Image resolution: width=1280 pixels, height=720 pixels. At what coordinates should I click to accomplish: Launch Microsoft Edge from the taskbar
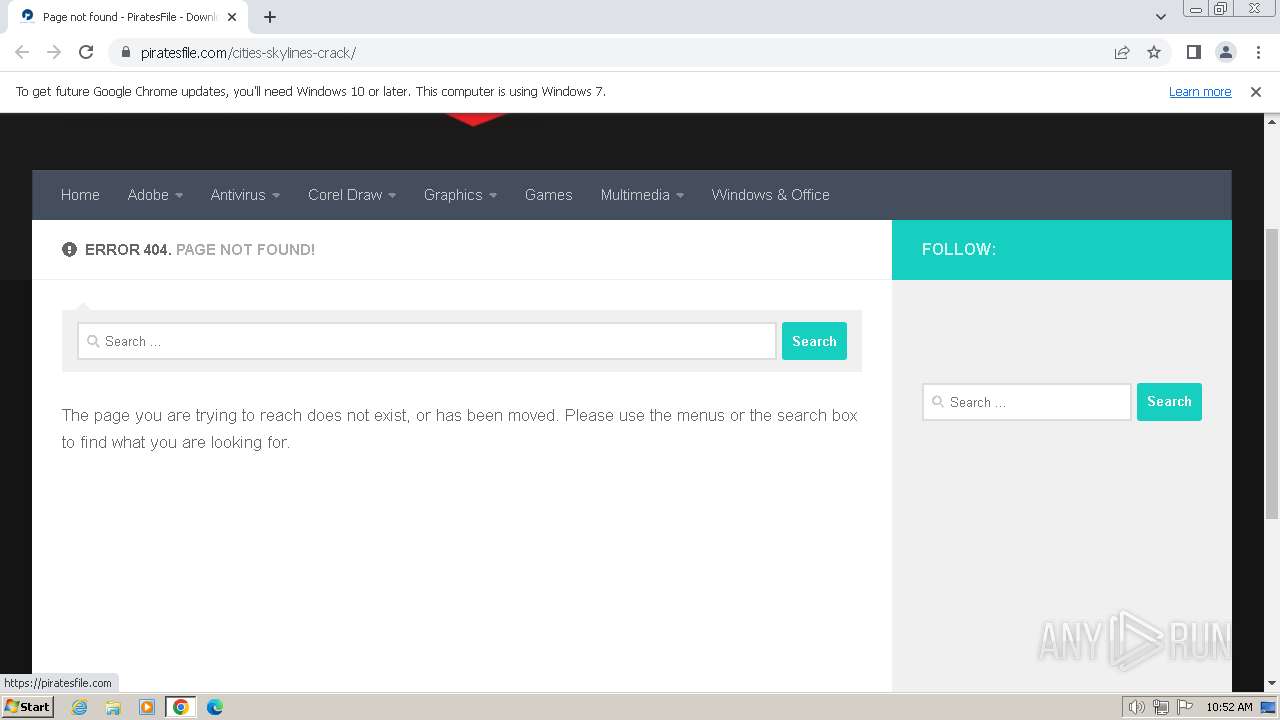tap(215, 707)
